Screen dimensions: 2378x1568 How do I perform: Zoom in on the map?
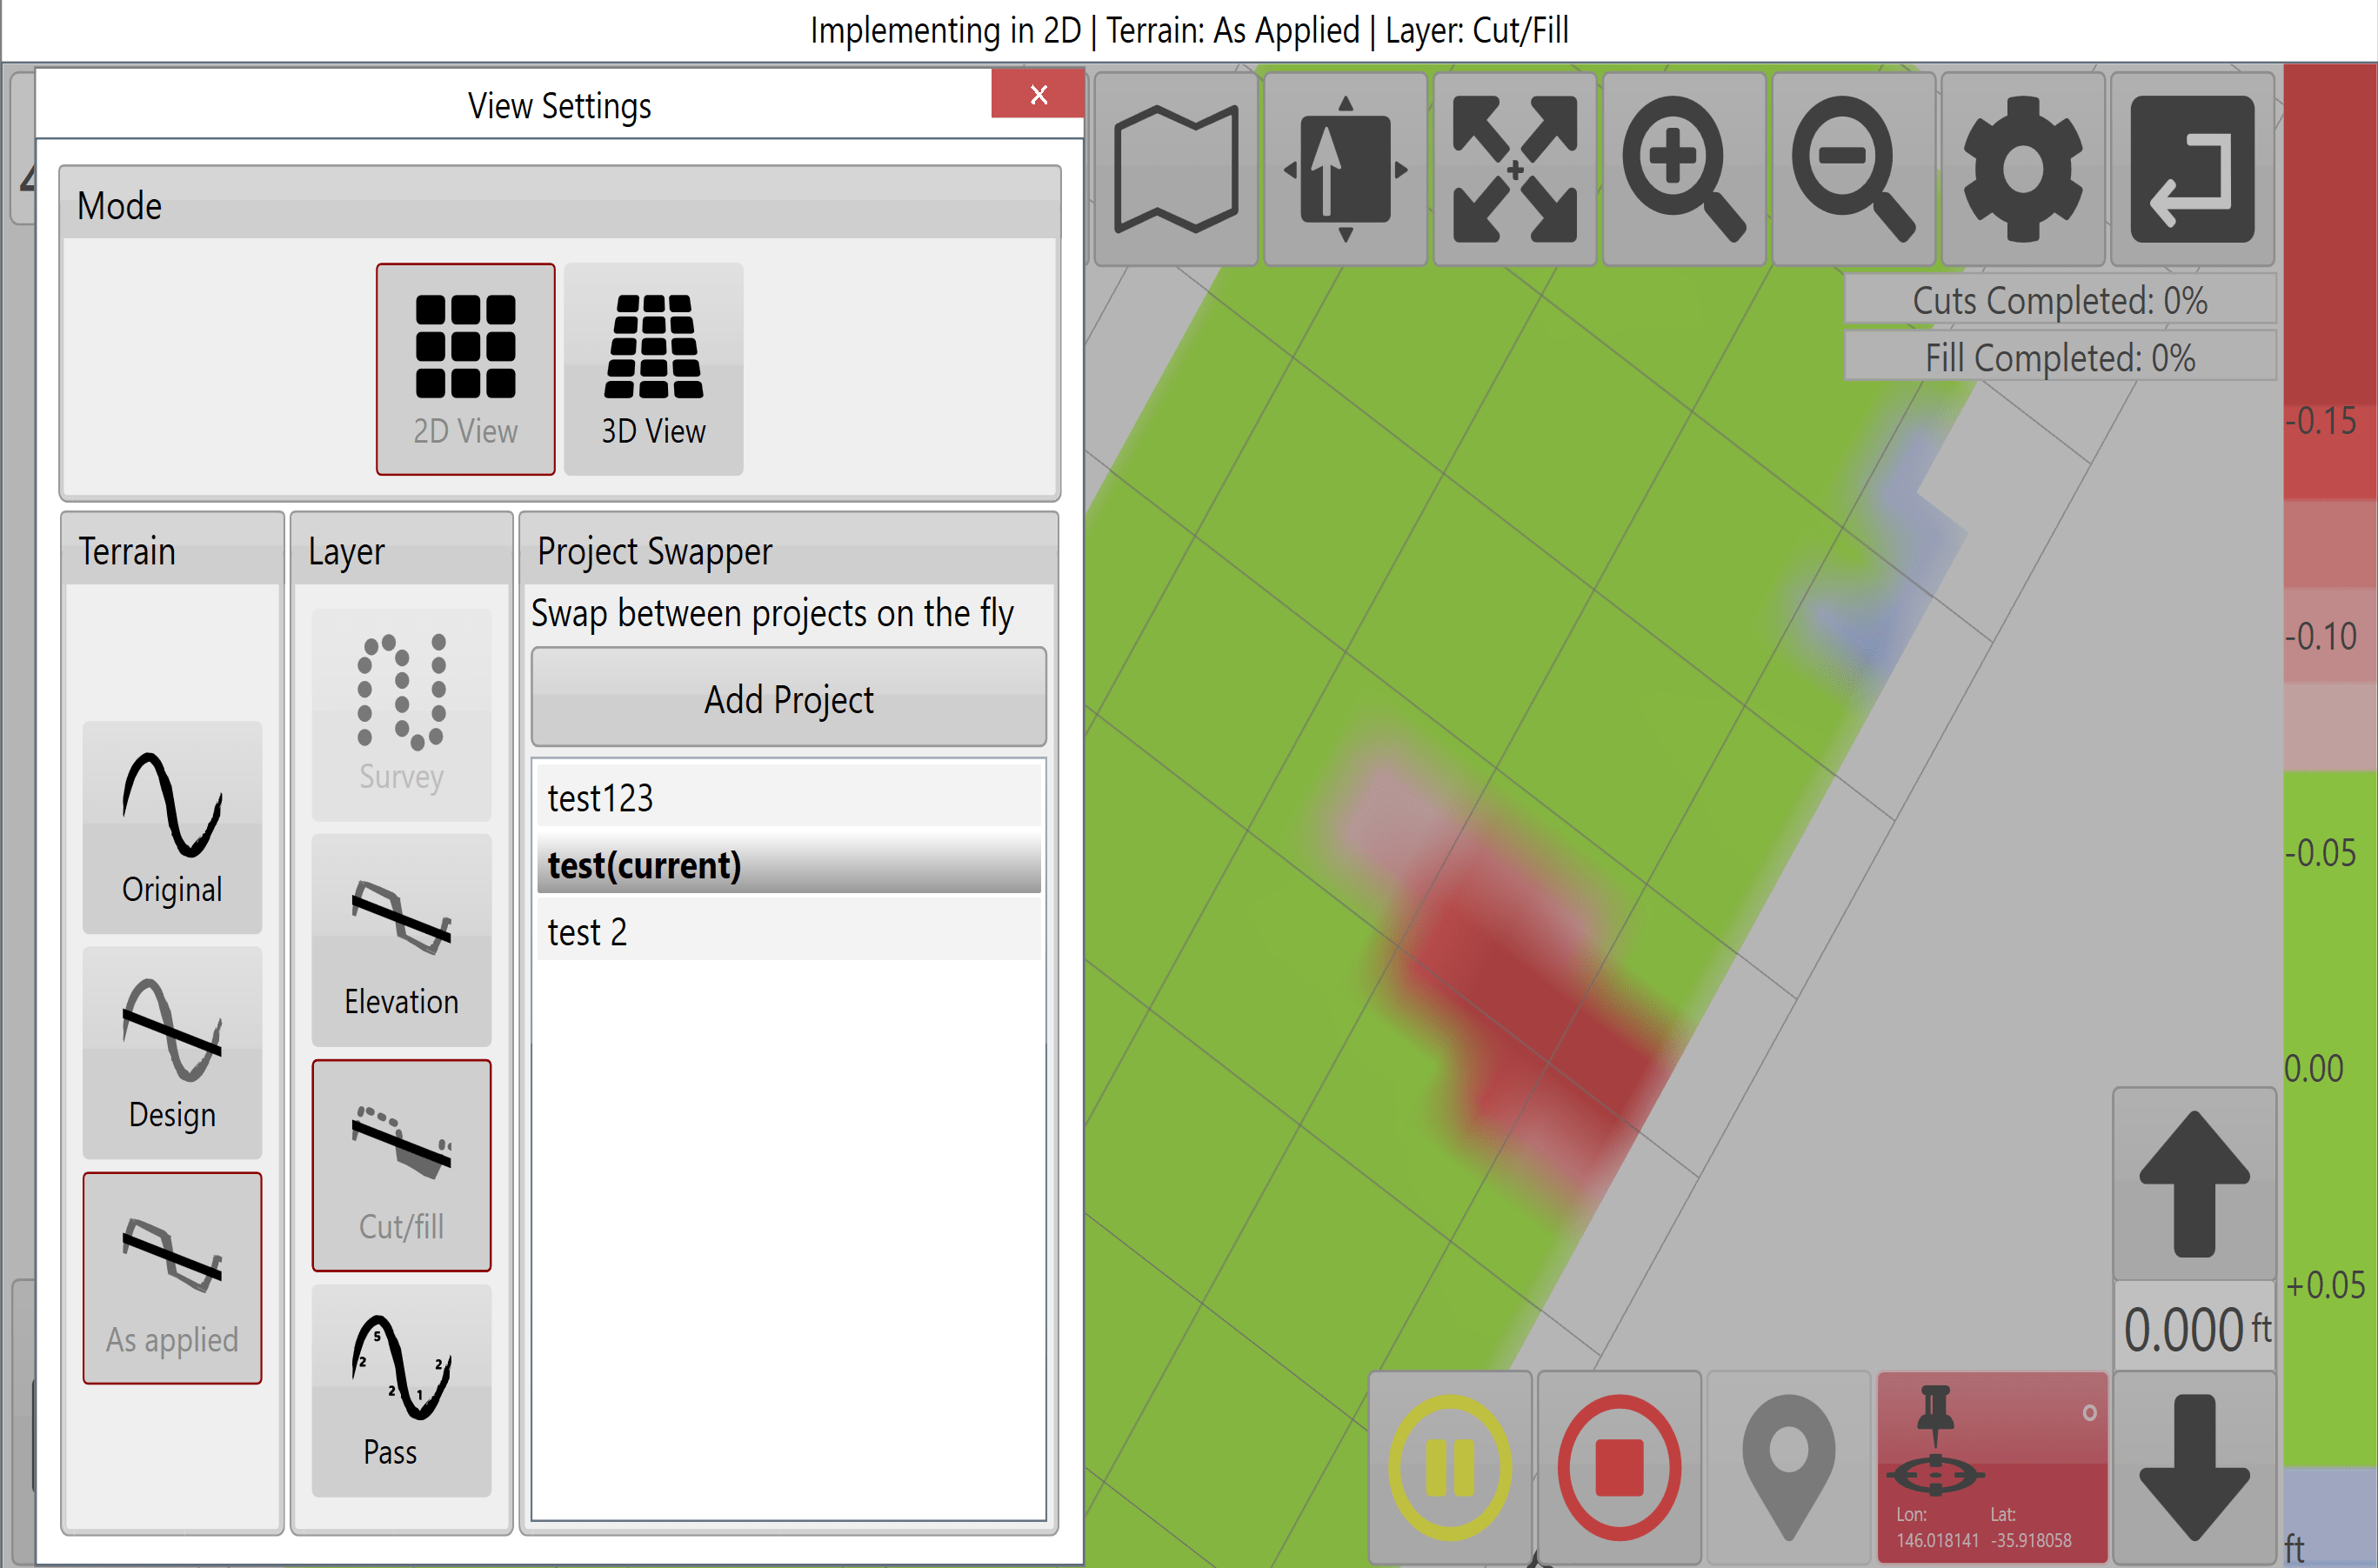1684,169
